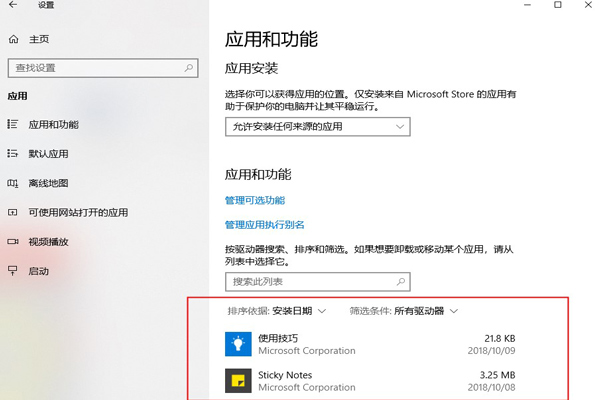Click the 管理可选功能 link

[x=255, y=200]
